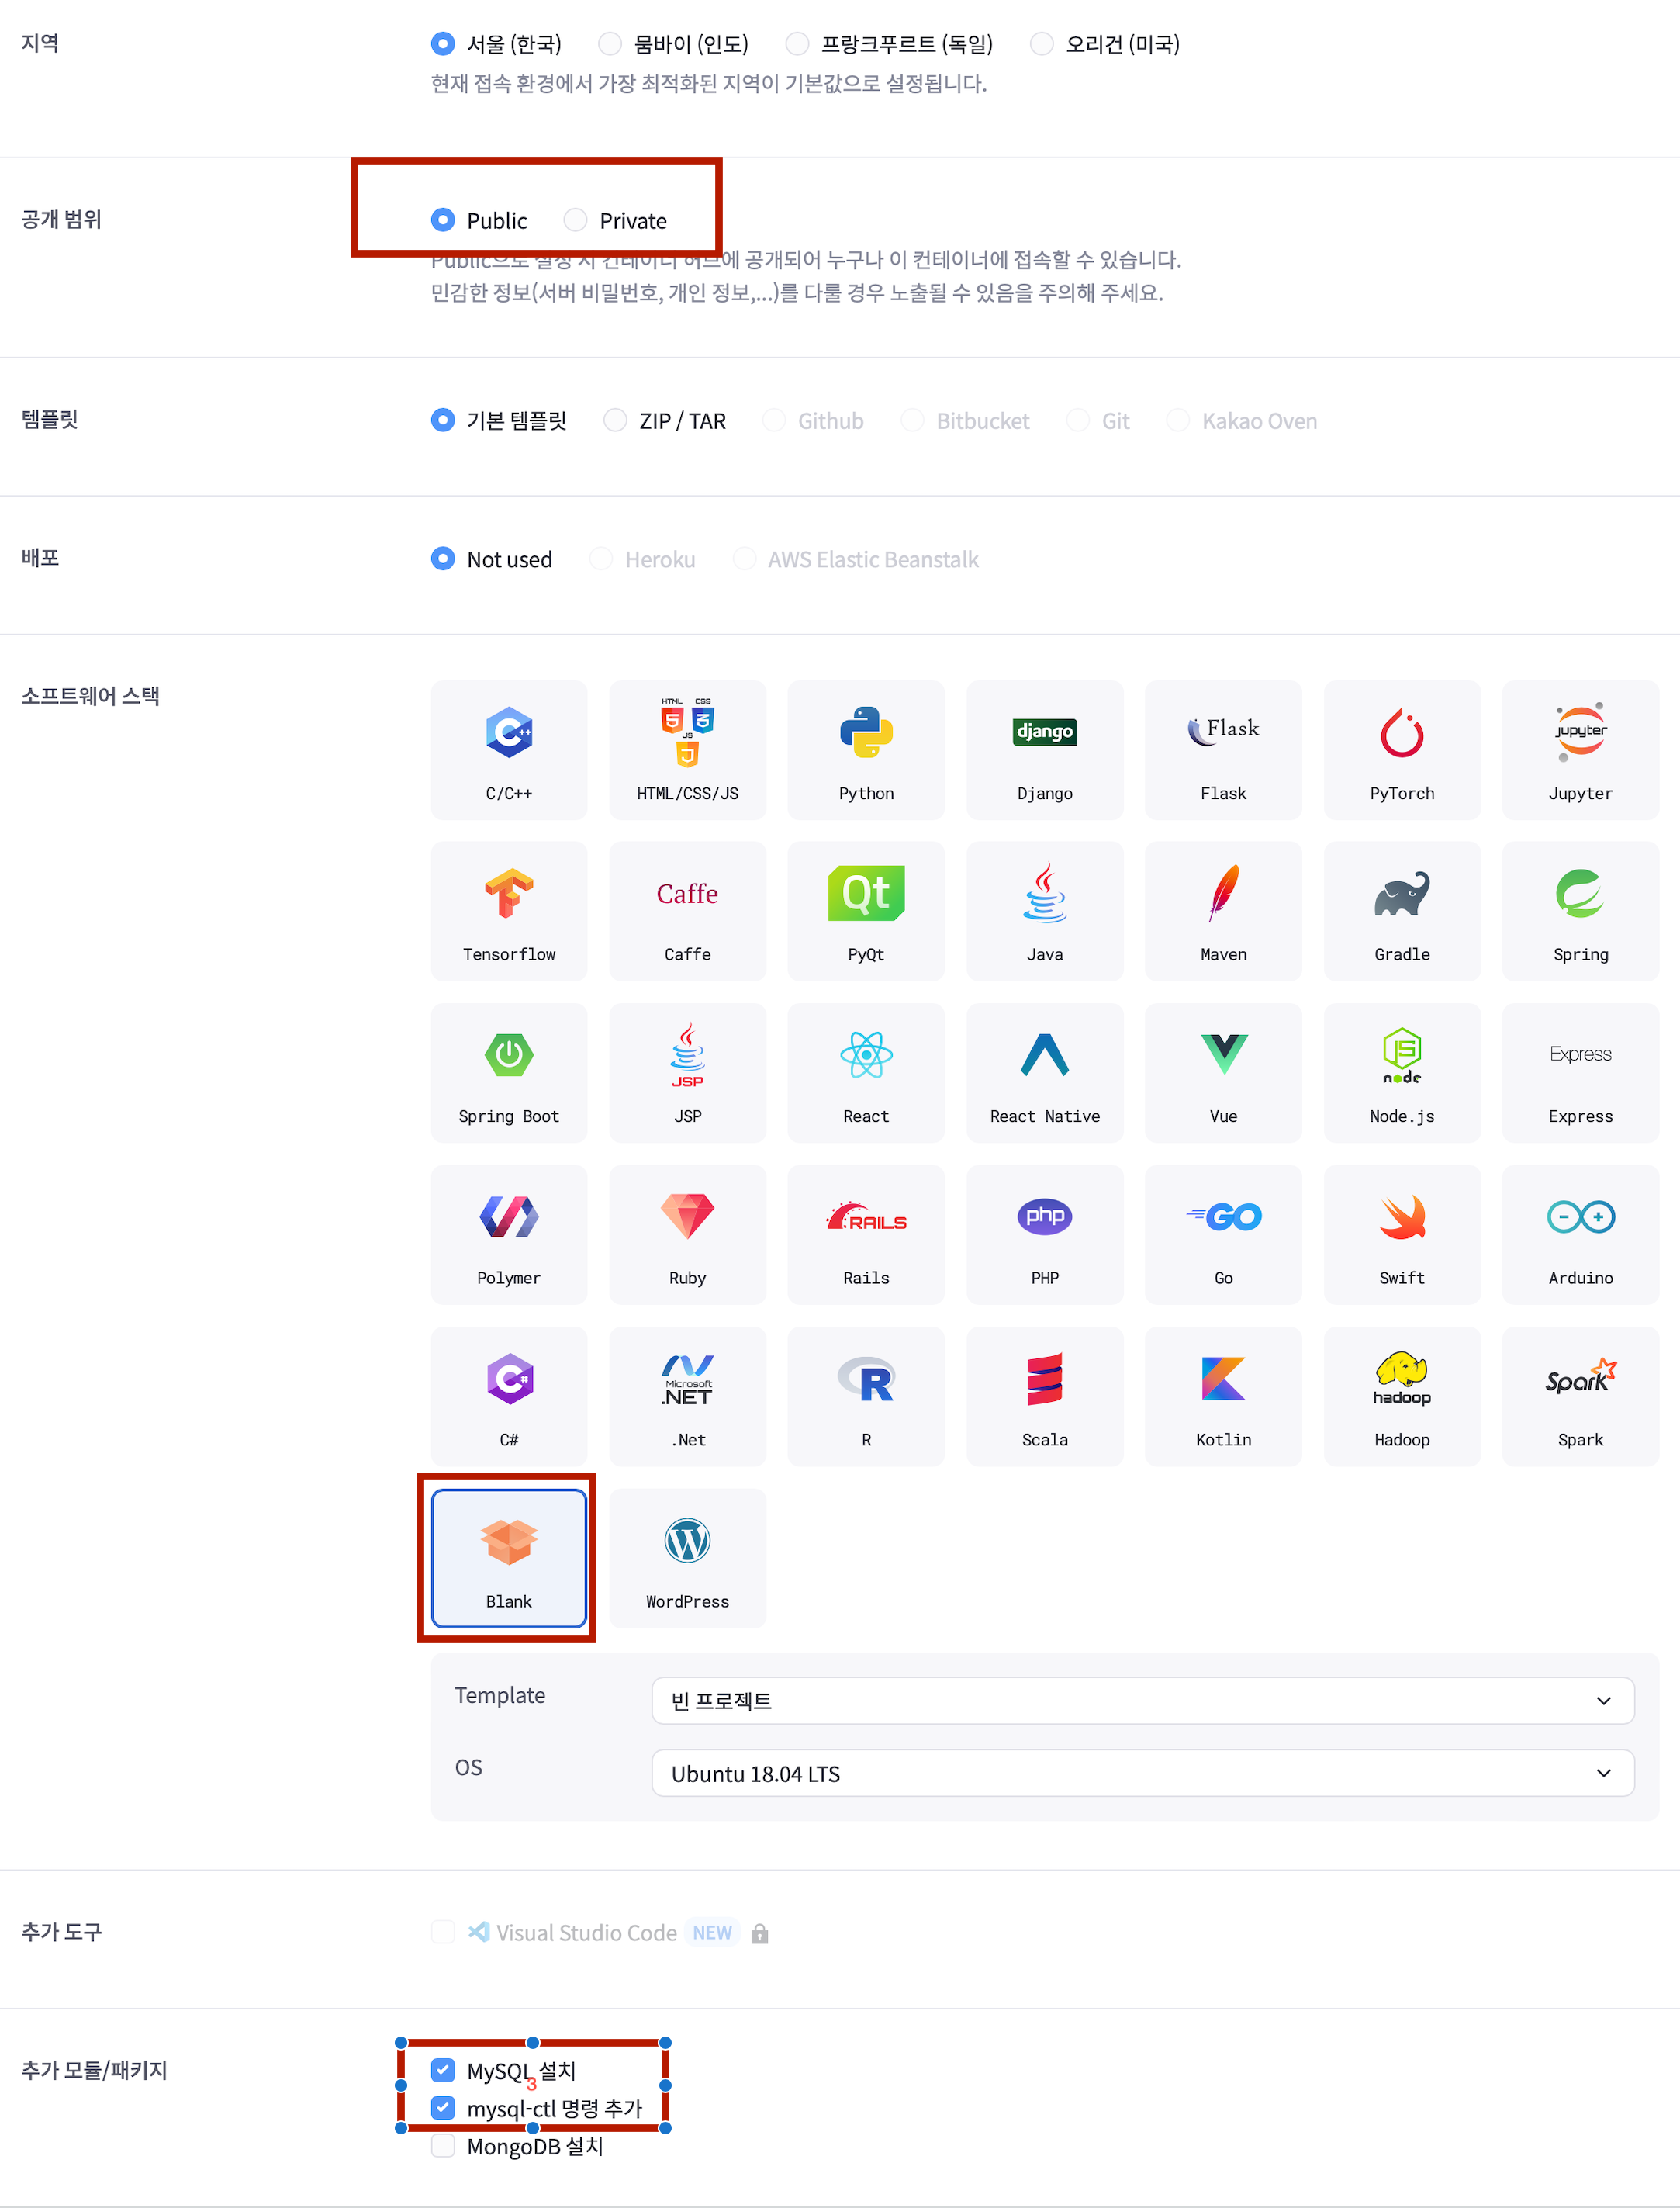Select the WordPress stack icon
The width and height of the screenshot is (1680, 2208).
[687, 1558]
